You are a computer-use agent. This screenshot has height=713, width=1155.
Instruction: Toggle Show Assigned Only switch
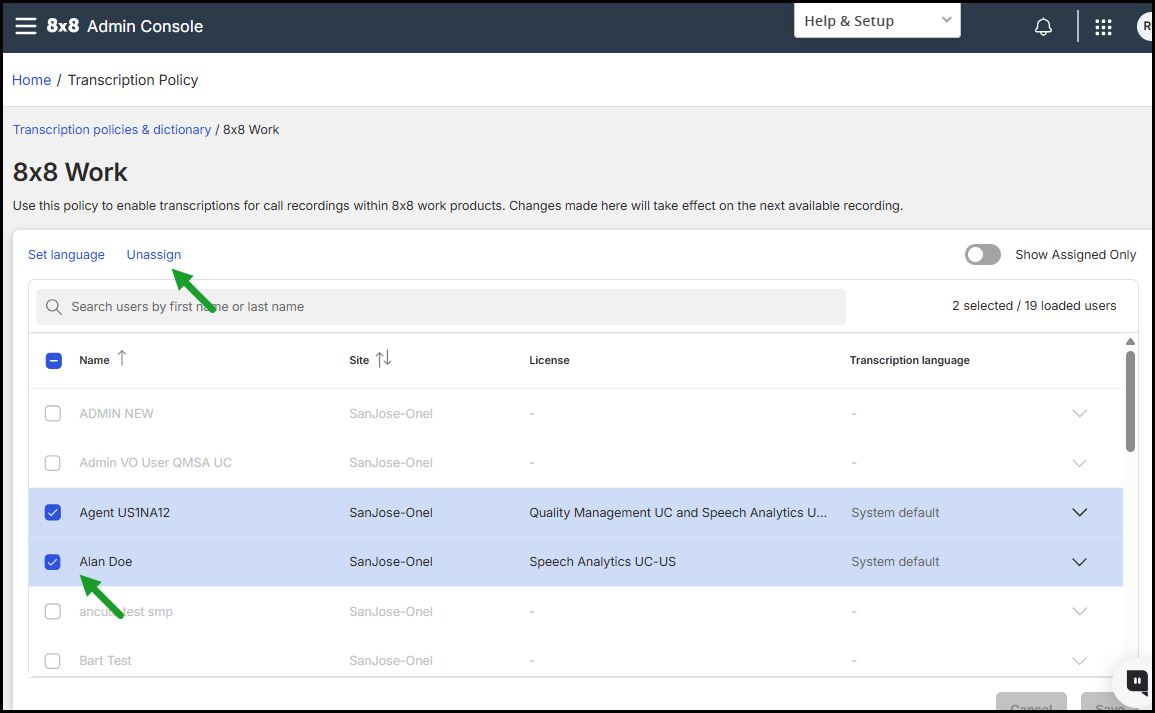click(983, 255)
